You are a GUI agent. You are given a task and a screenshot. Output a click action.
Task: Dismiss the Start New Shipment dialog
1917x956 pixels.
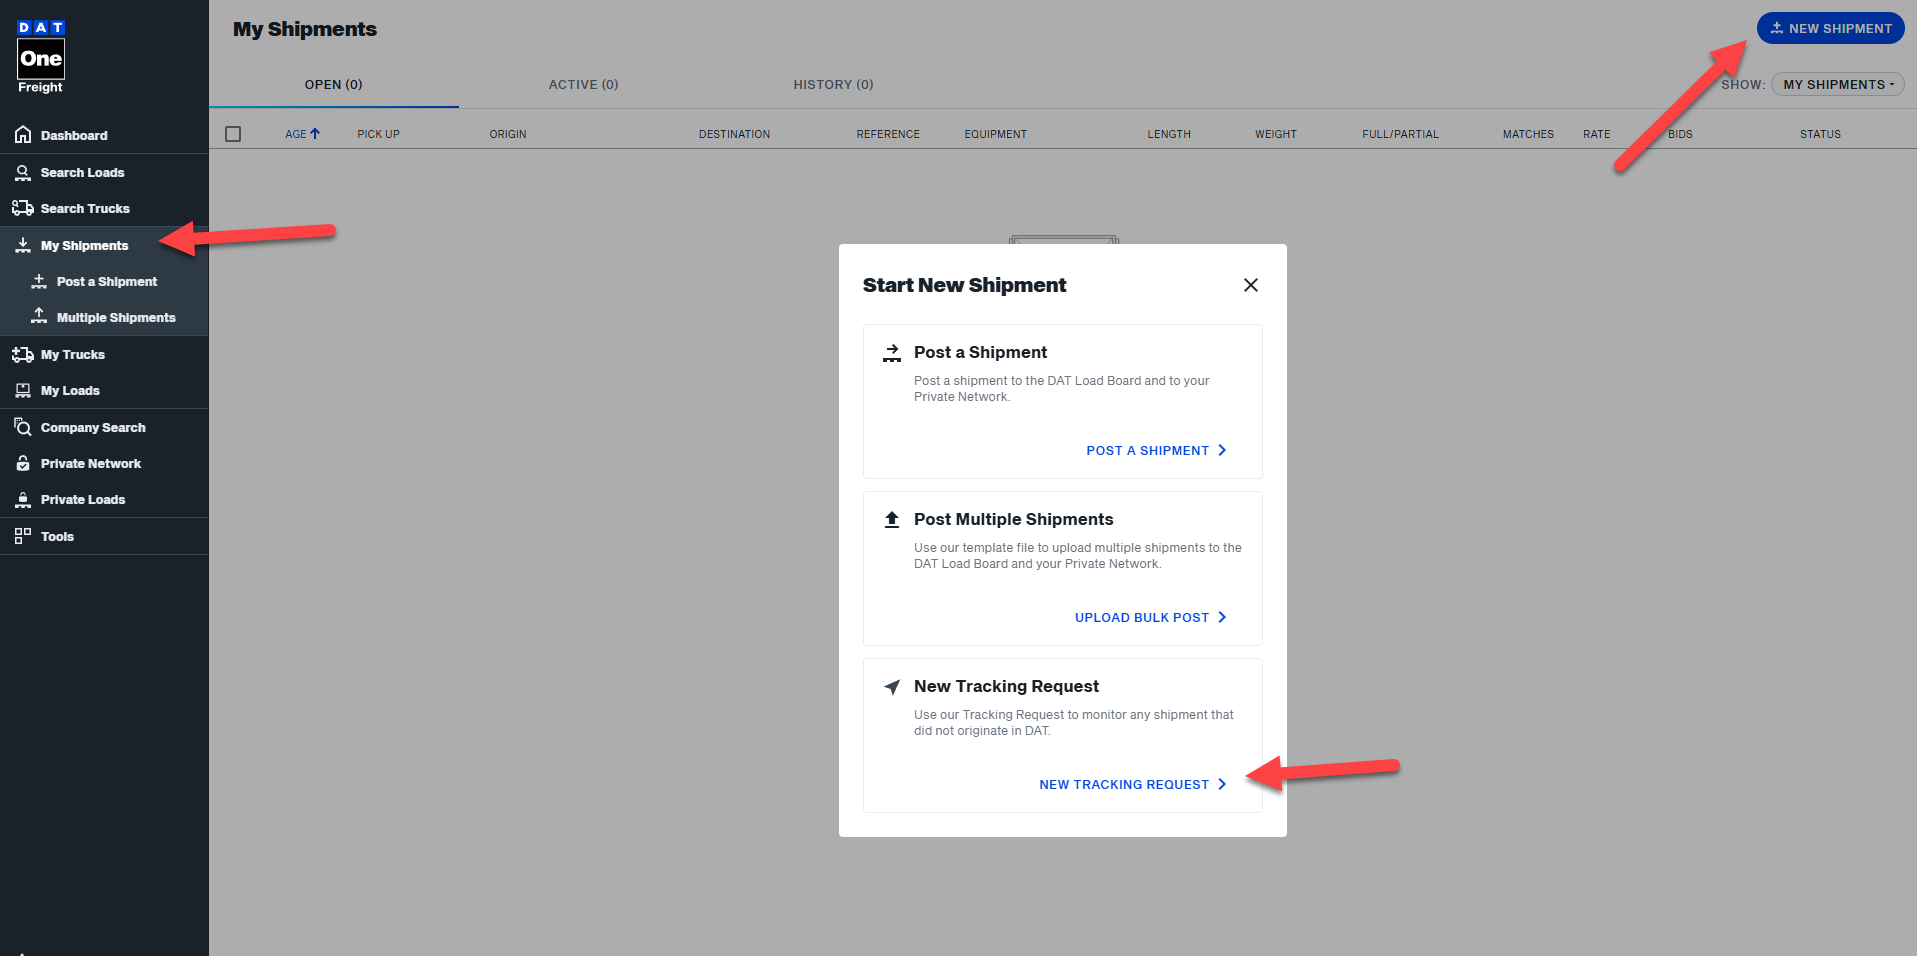pos(1250,285)
